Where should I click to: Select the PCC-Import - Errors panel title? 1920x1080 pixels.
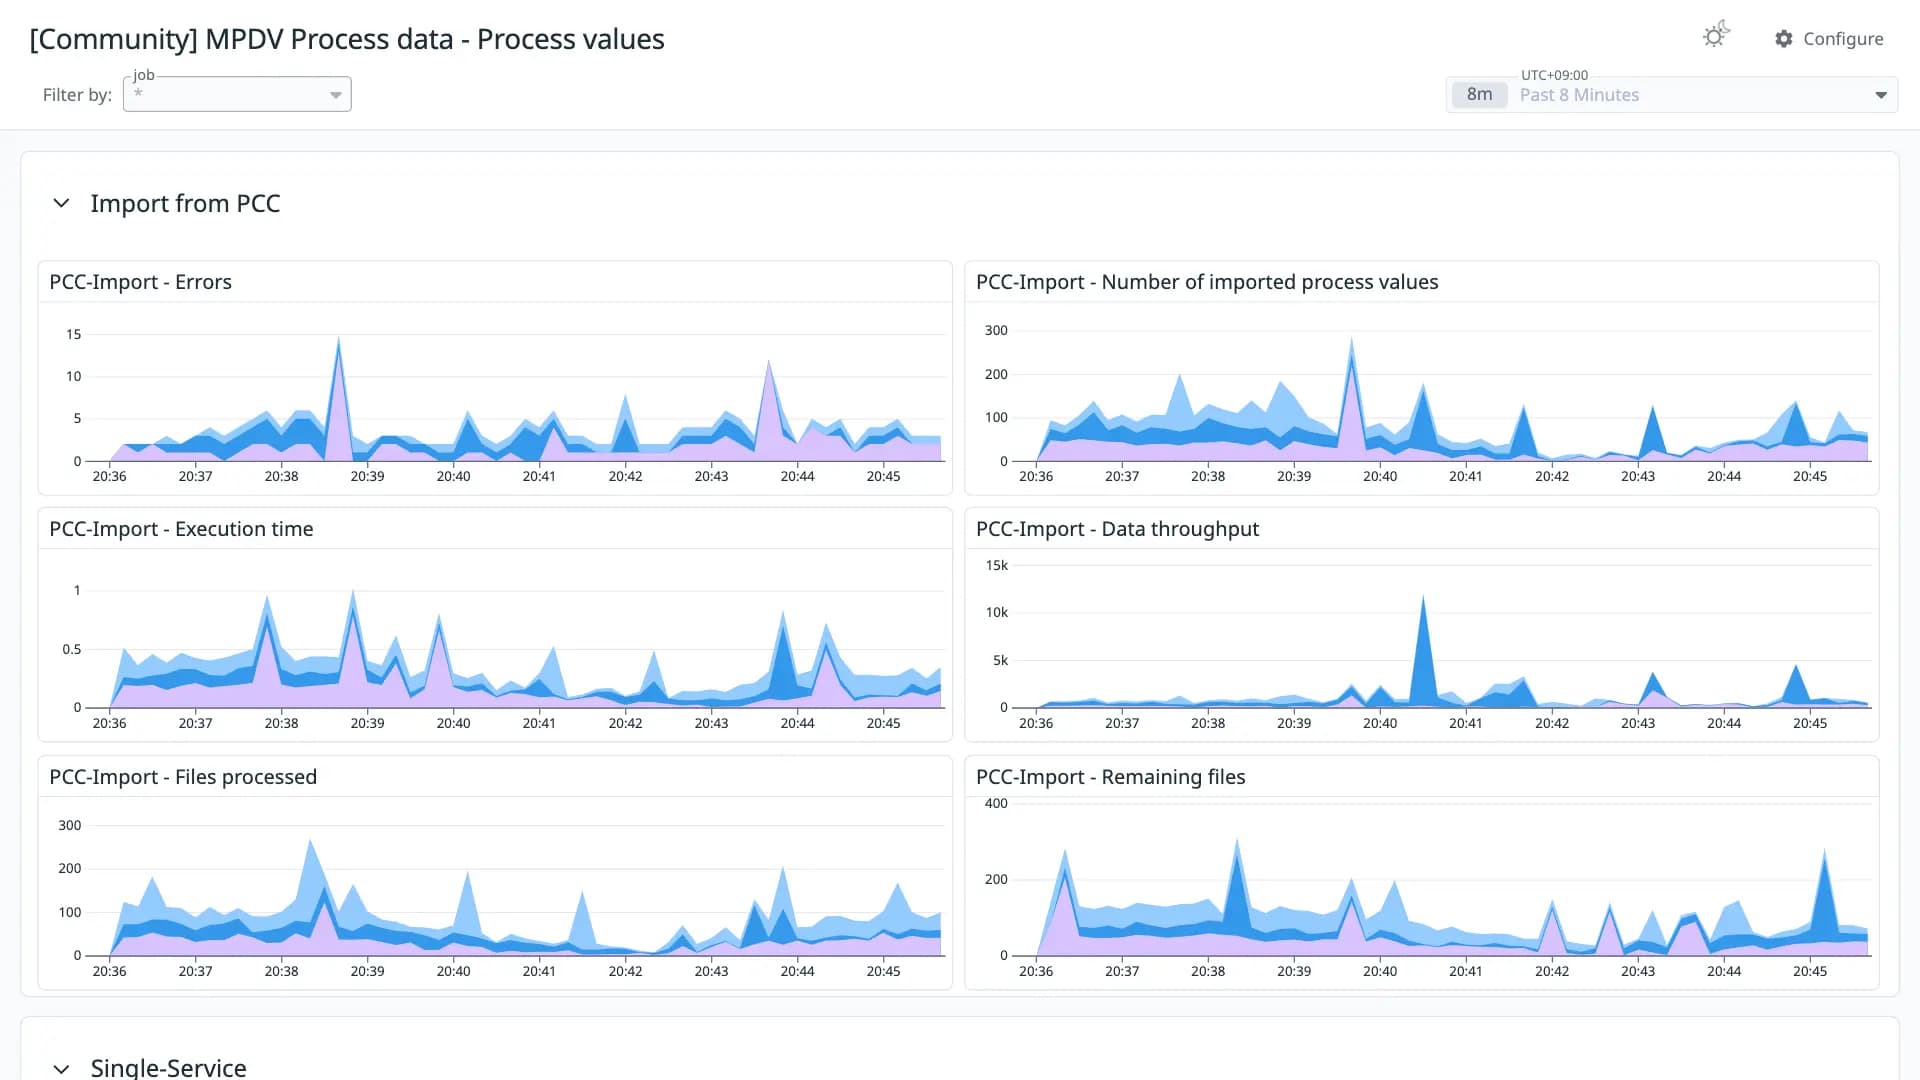[140, 282]
